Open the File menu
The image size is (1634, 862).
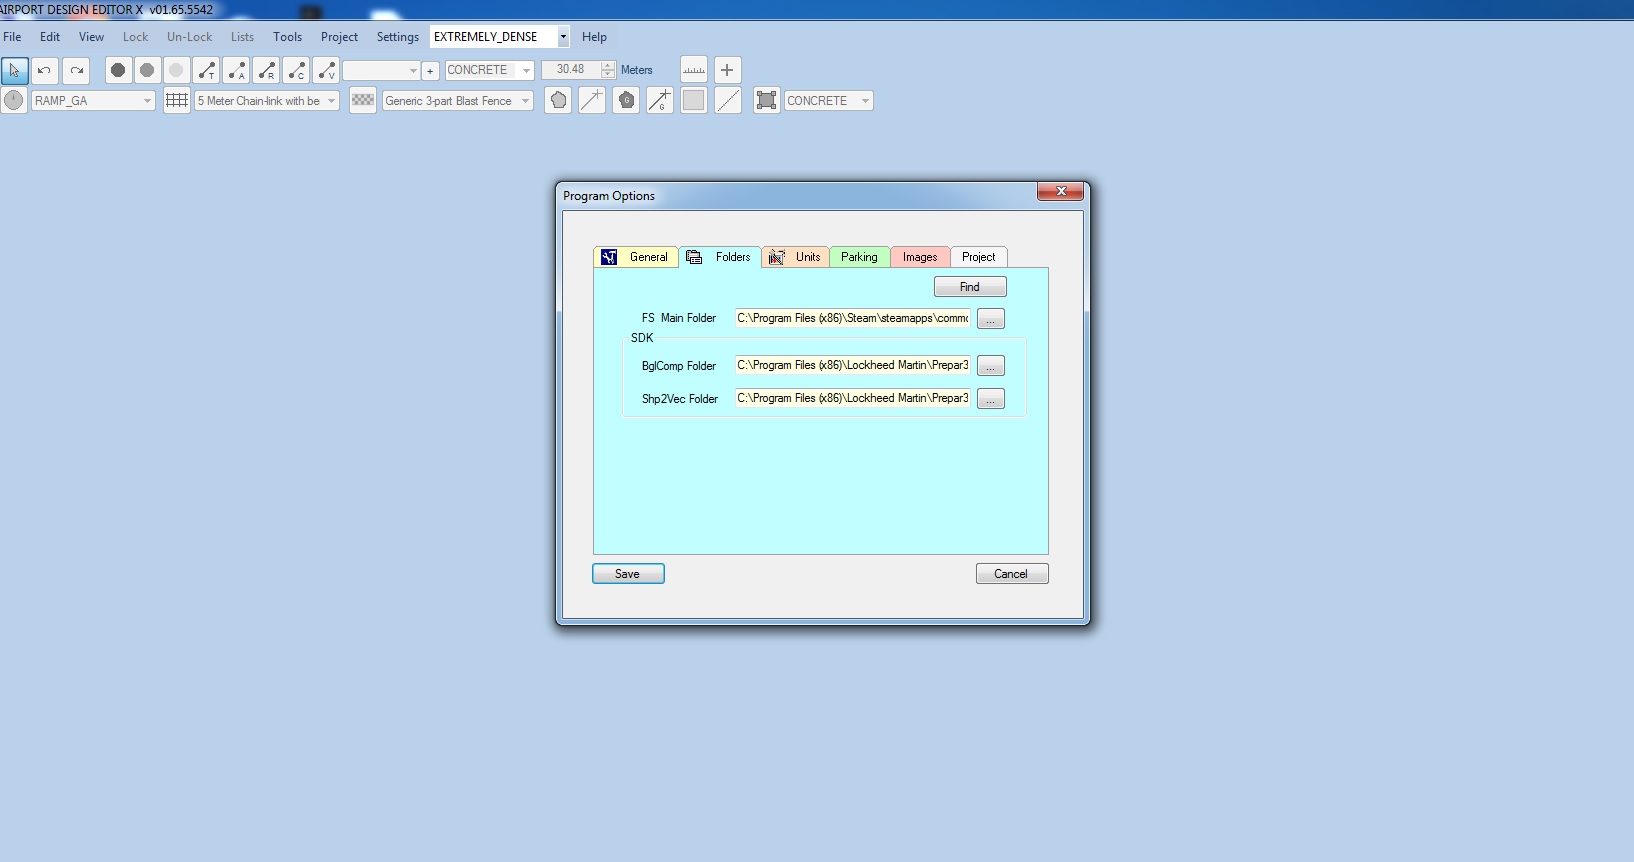[x=12, y=37]
